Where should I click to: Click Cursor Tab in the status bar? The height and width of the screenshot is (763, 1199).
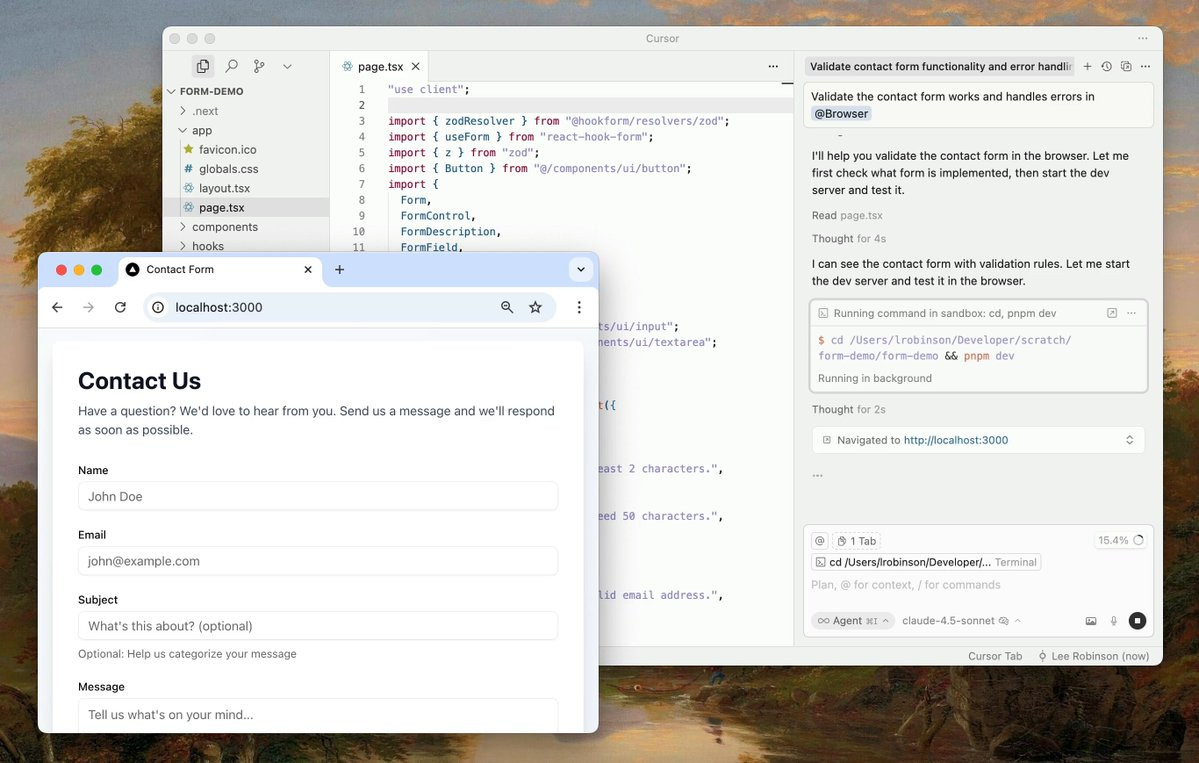[x=995, y=656]
